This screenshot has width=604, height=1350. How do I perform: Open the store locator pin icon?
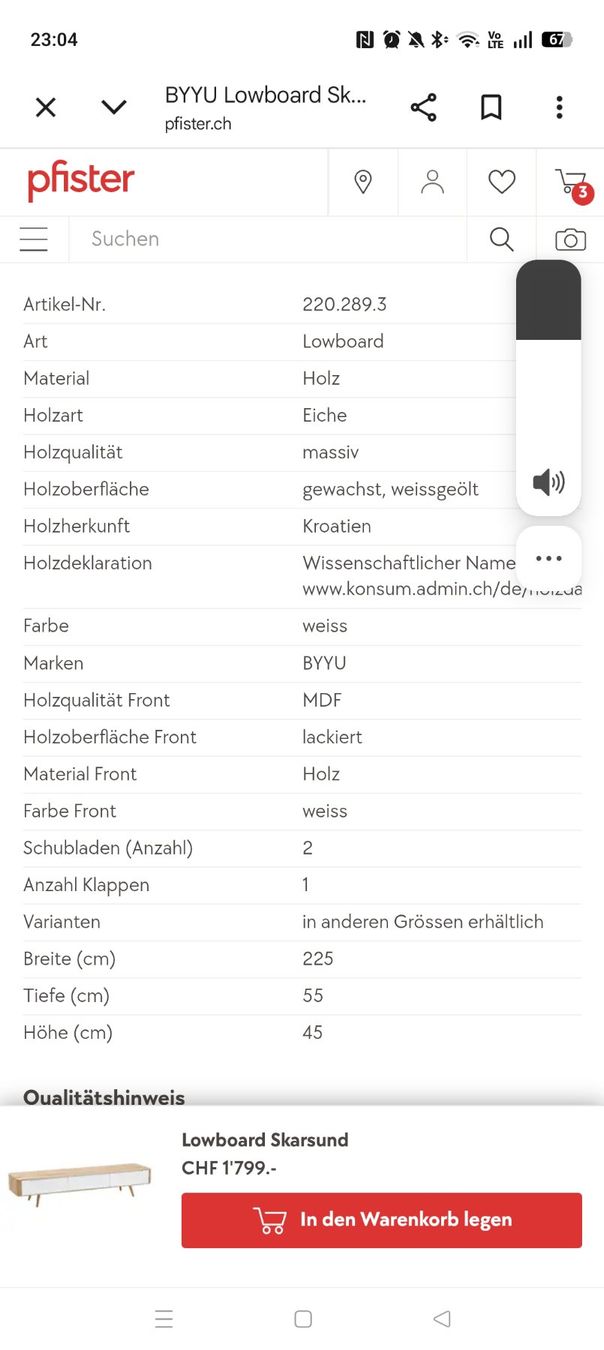pyautogui.click(x=363, y=182)
